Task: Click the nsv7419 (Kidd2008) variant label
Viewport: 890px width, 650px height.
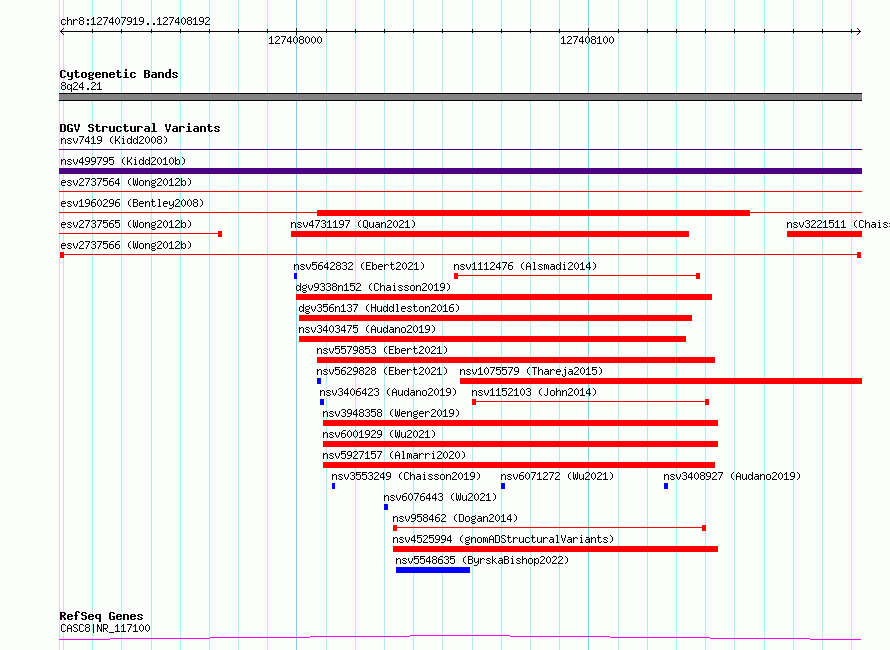Action: coord(114,140)
